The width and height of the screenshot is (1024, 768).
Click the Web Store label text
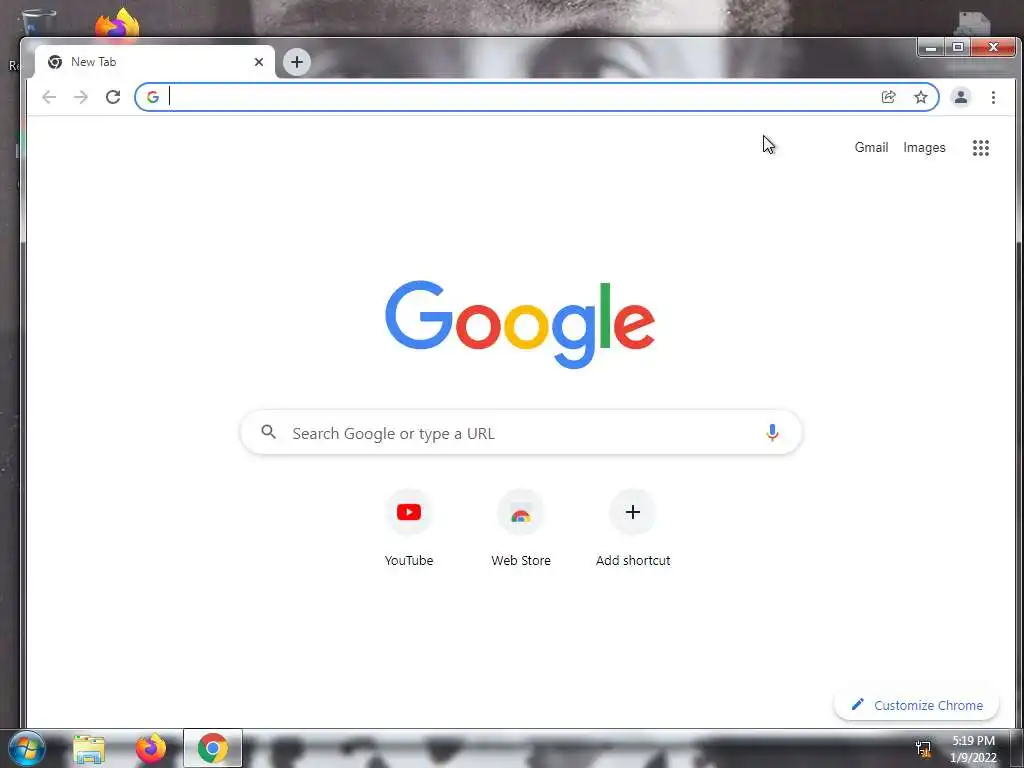pyautogui.click(x=520, y=560)
